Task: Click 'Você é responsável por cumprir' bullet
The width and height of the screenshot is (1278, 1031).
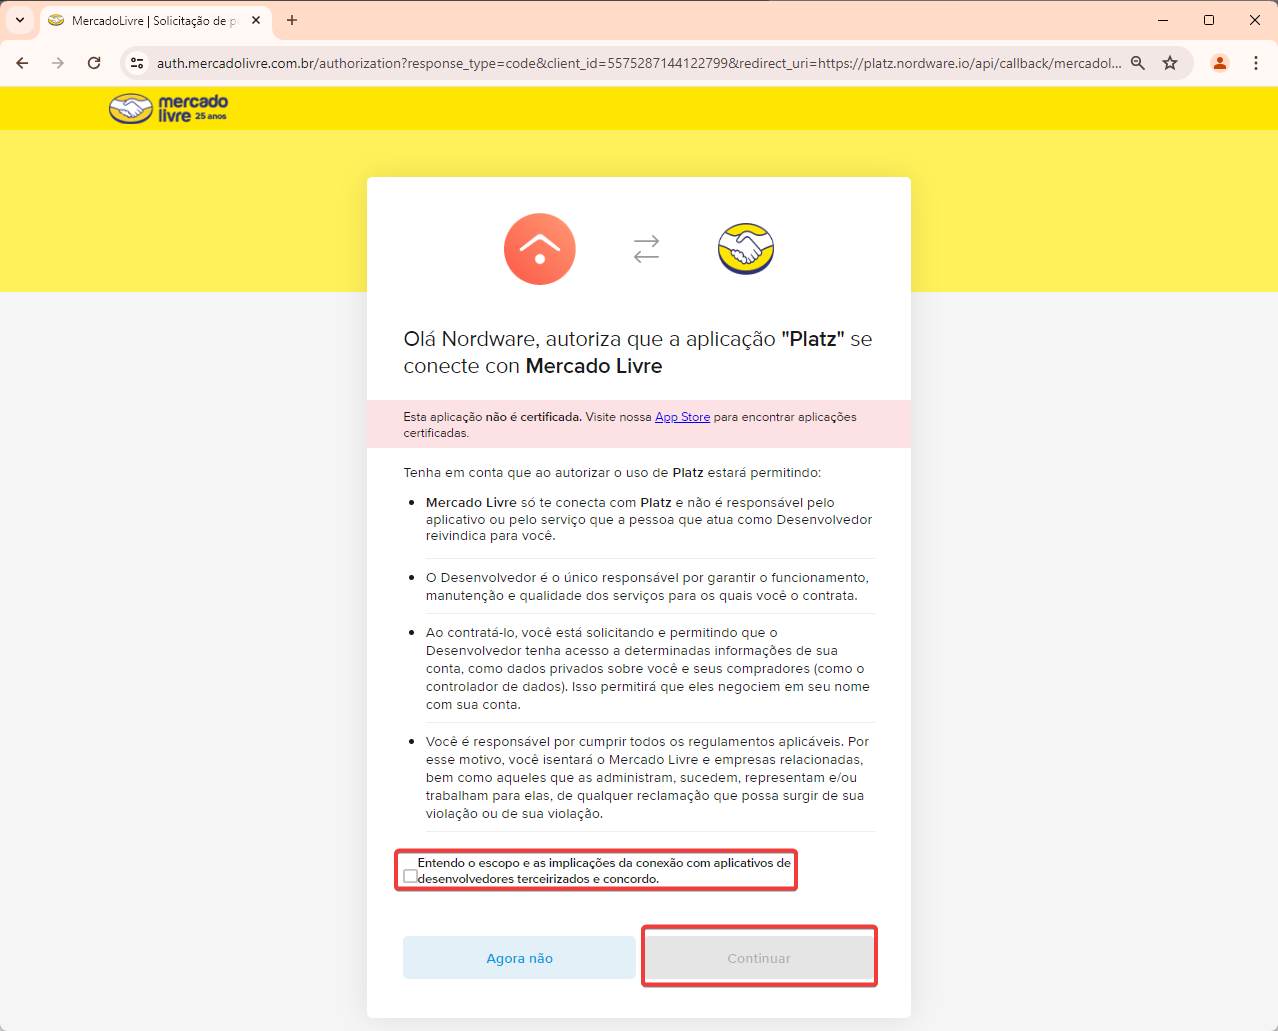Action: [647, 777]
